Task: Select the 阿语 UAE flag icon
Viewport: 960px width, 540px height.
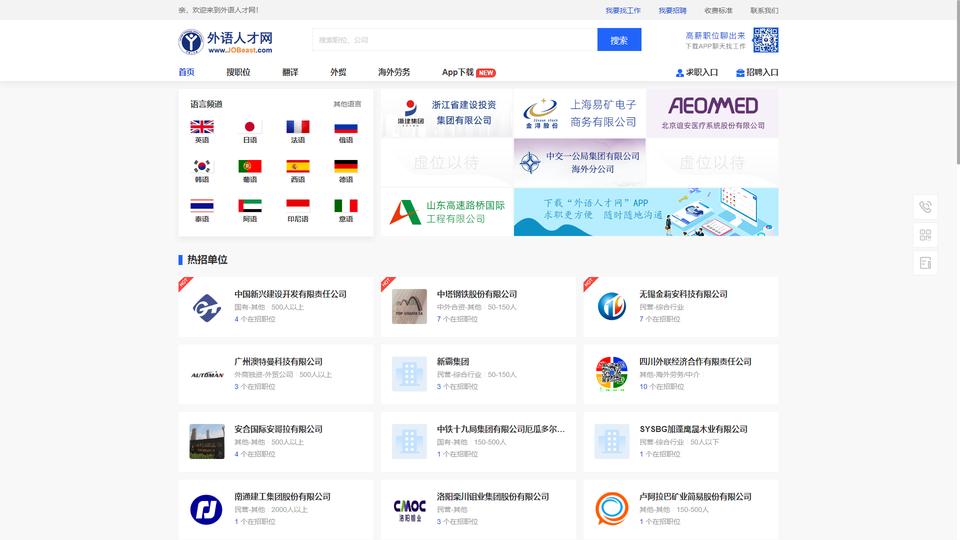Action: click(x=250, y=205)
